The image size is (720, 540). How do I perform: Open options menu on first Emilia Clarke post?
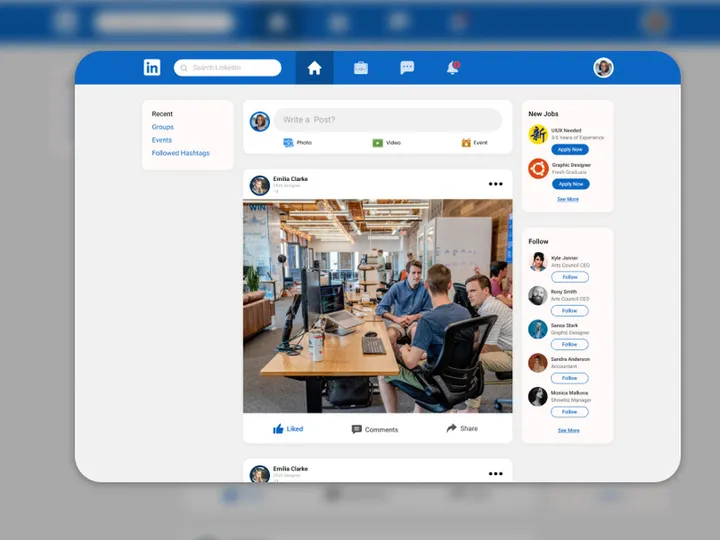pyautogui.click(x=495, y=184)
